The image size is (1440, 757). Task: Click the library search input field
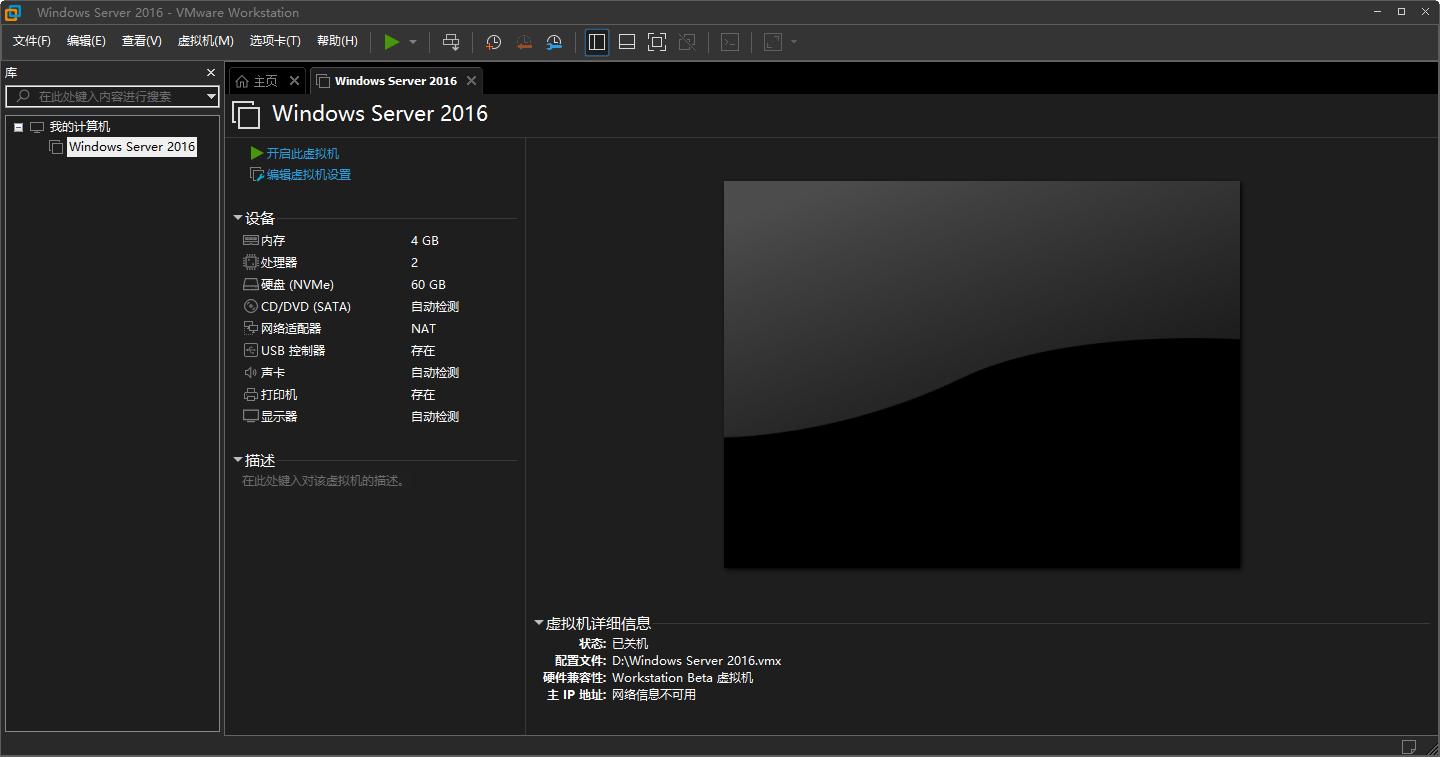pyautogui.click(x=112, y=96)
